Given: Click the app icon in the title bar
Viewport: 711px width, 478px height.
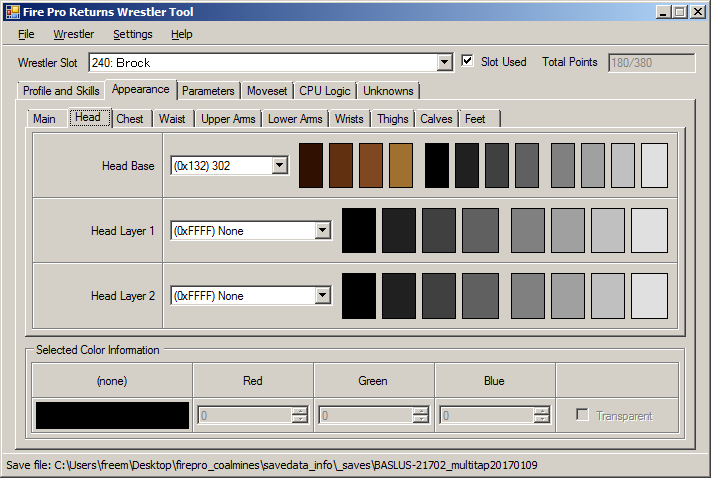Looking at the screenshot, I should 13,12.
